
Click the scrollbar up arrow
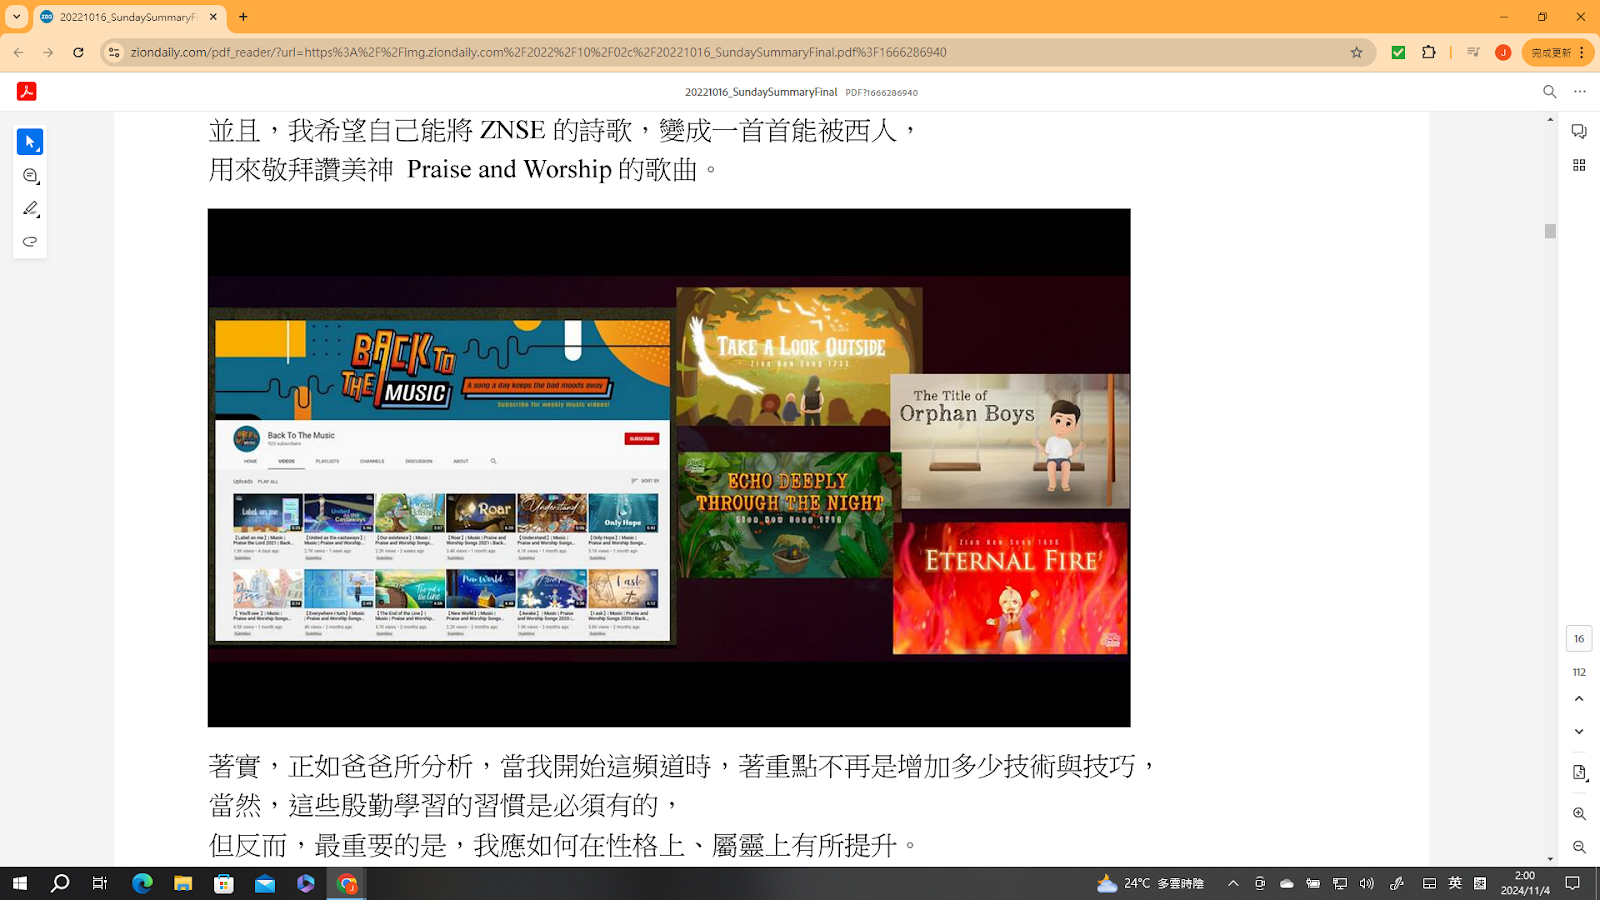[x=1550, y=119]
